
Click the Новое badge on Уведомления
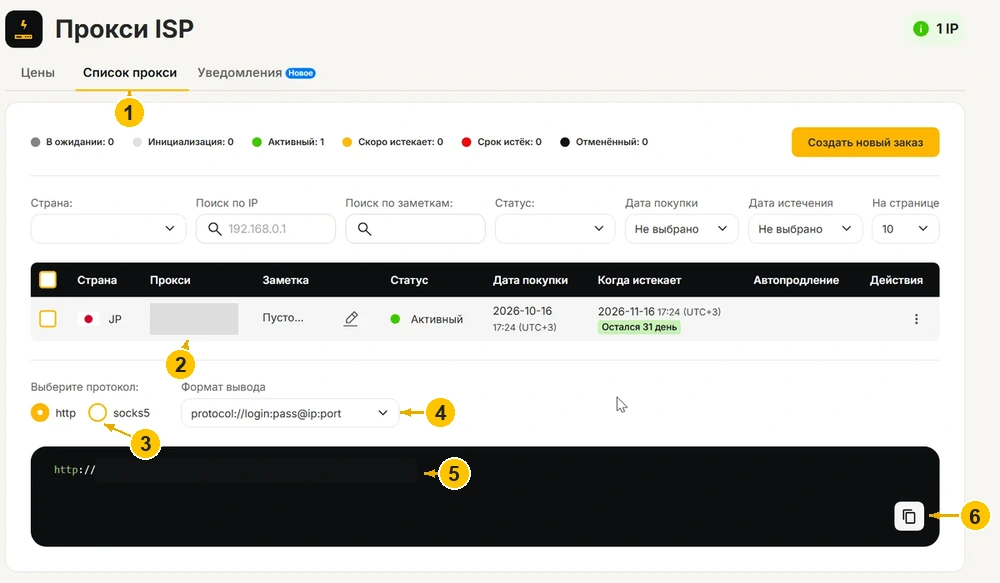(300, 73)
